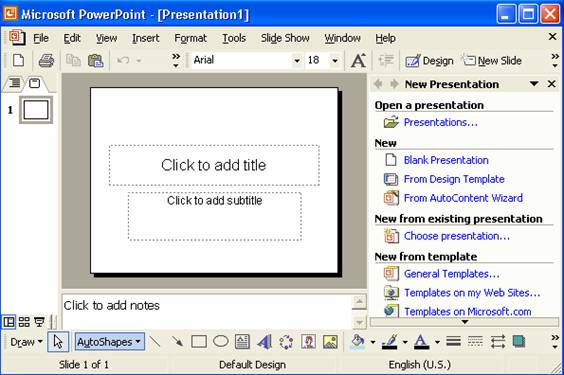Open Line Style options icon
This screenshot has width=564, height=375.
(x=454, y=341)
